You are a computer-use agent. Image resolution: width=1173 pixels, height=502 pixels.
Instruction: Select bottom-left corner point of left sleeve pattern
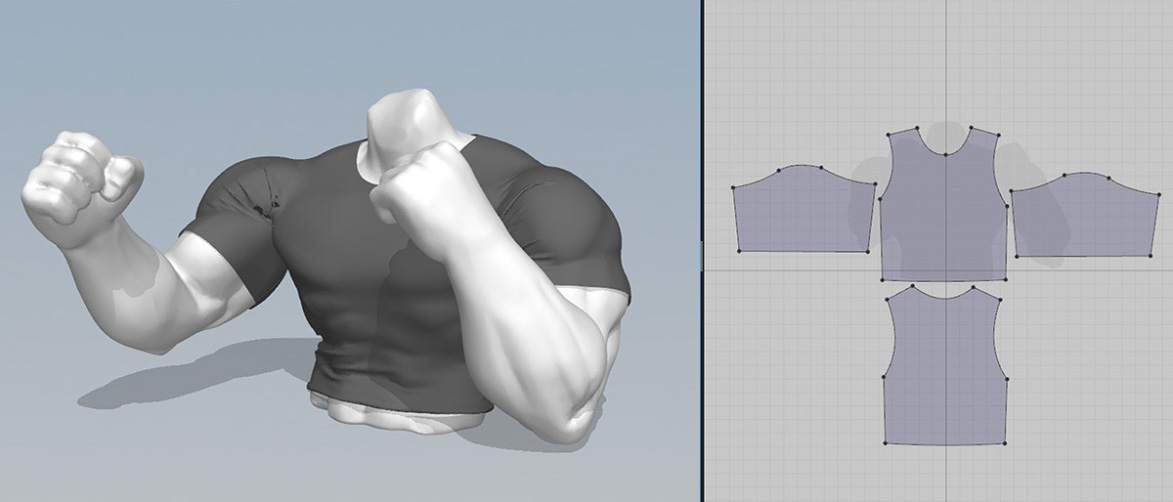(x=739, y=250)
